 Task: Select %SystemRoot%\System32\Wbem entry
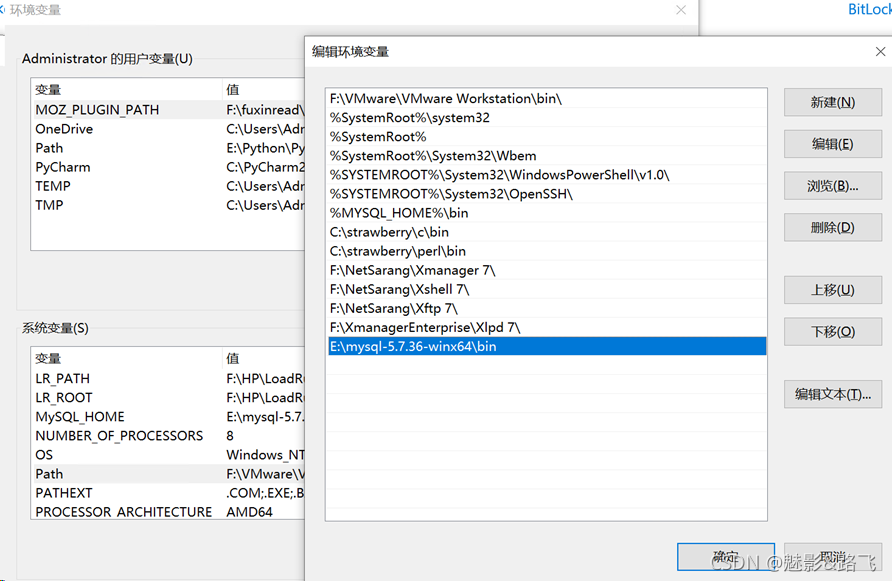point(547,156)
